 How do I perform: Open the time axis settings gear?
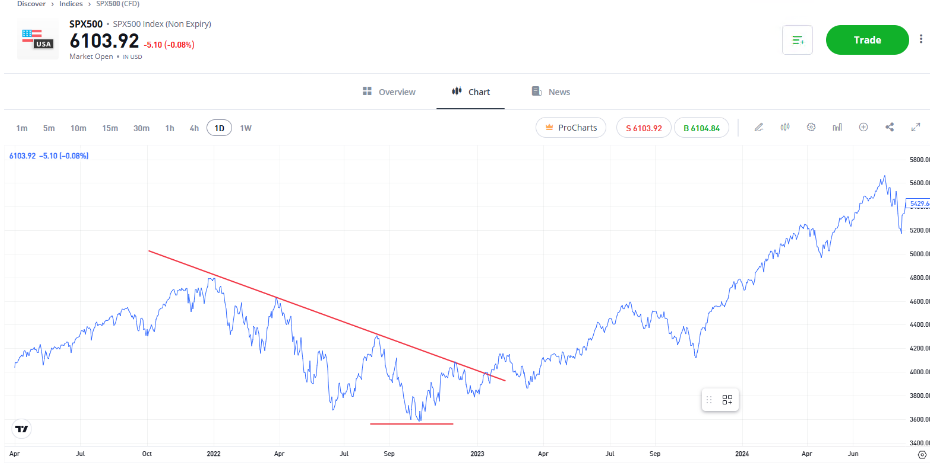[920, 453]
